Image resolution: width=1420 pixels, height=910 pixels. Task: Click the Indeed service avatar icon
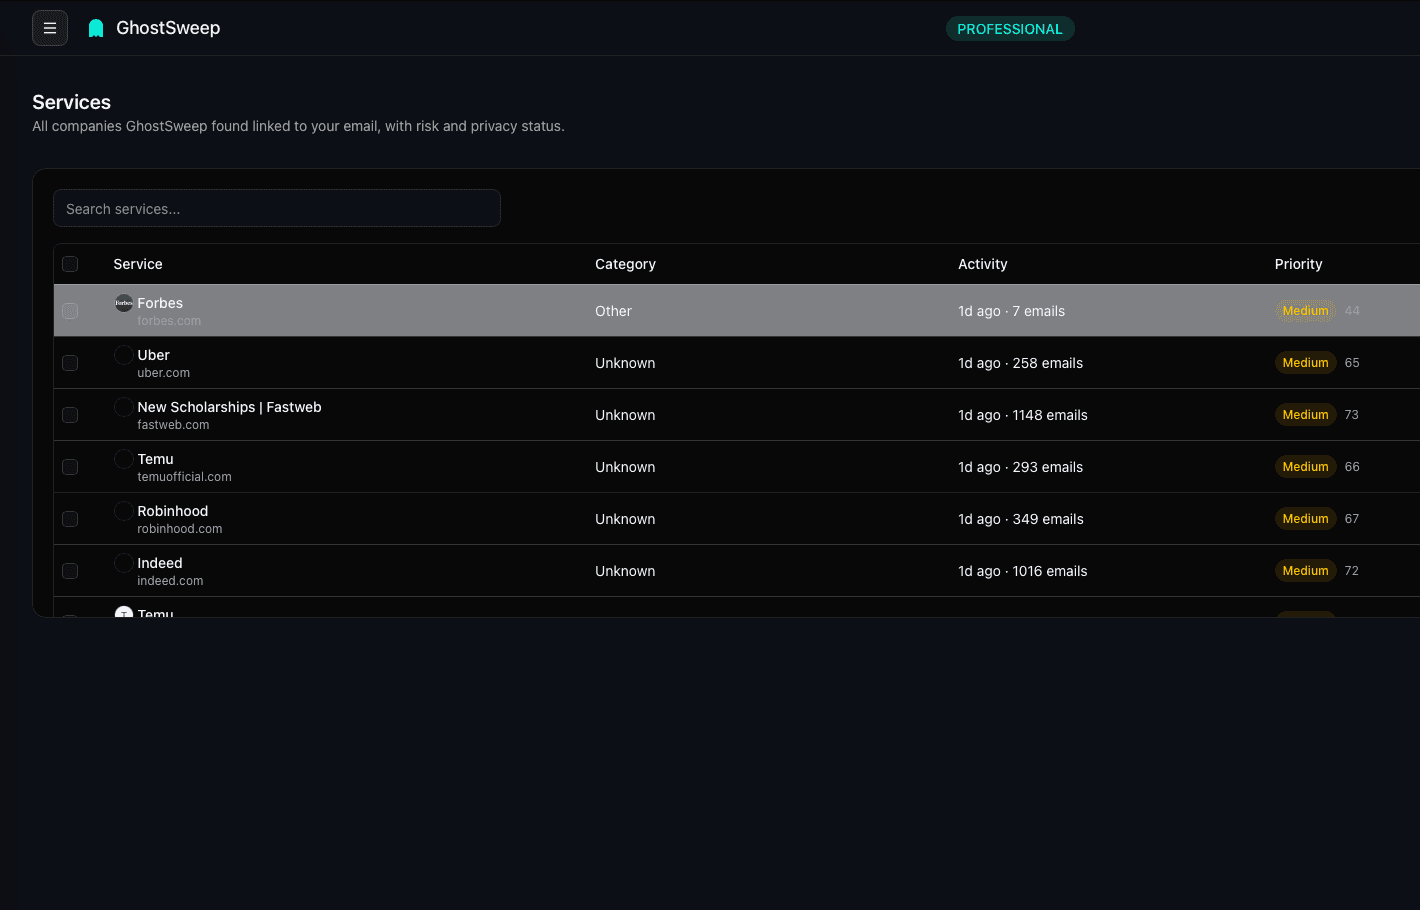coord(123,562)
